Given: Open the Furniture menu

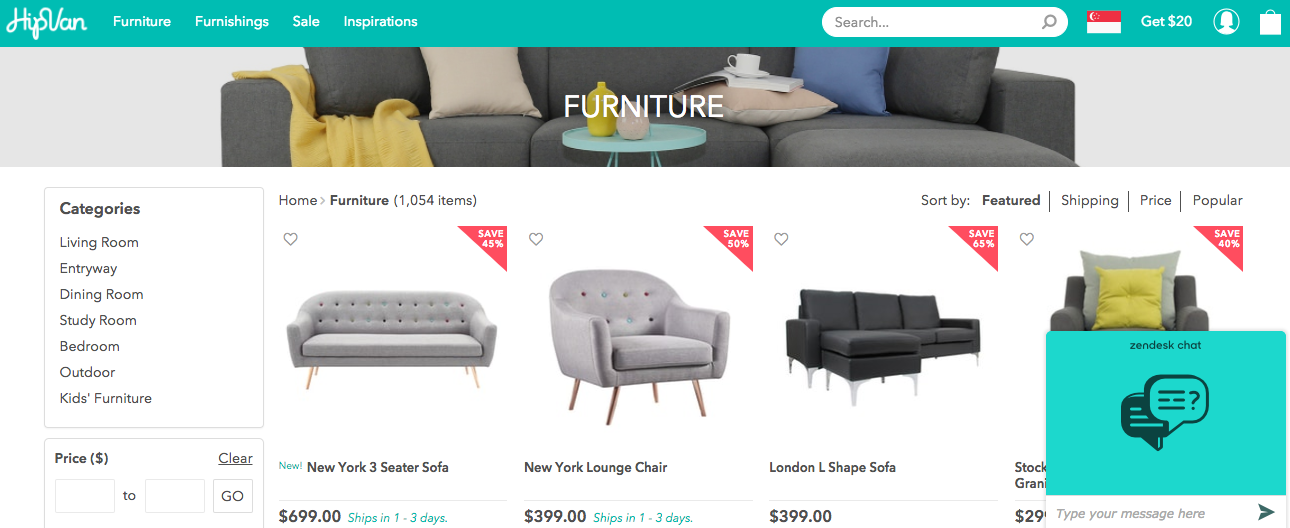Looking at the screenshot, I should click(x=142, y=21).
